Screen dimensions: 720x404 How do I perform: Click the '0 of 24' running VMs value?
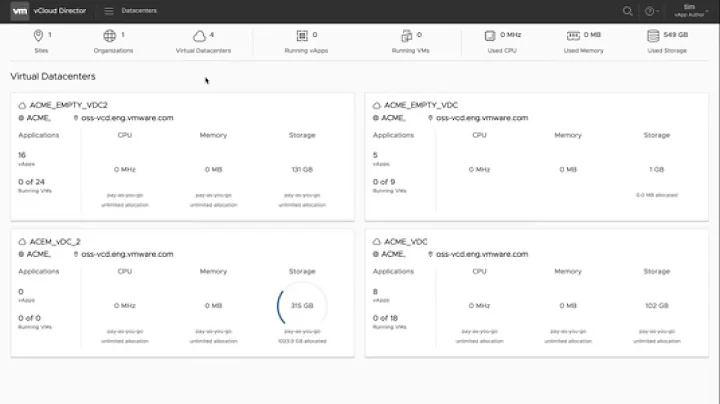click(x=31, y=182)
